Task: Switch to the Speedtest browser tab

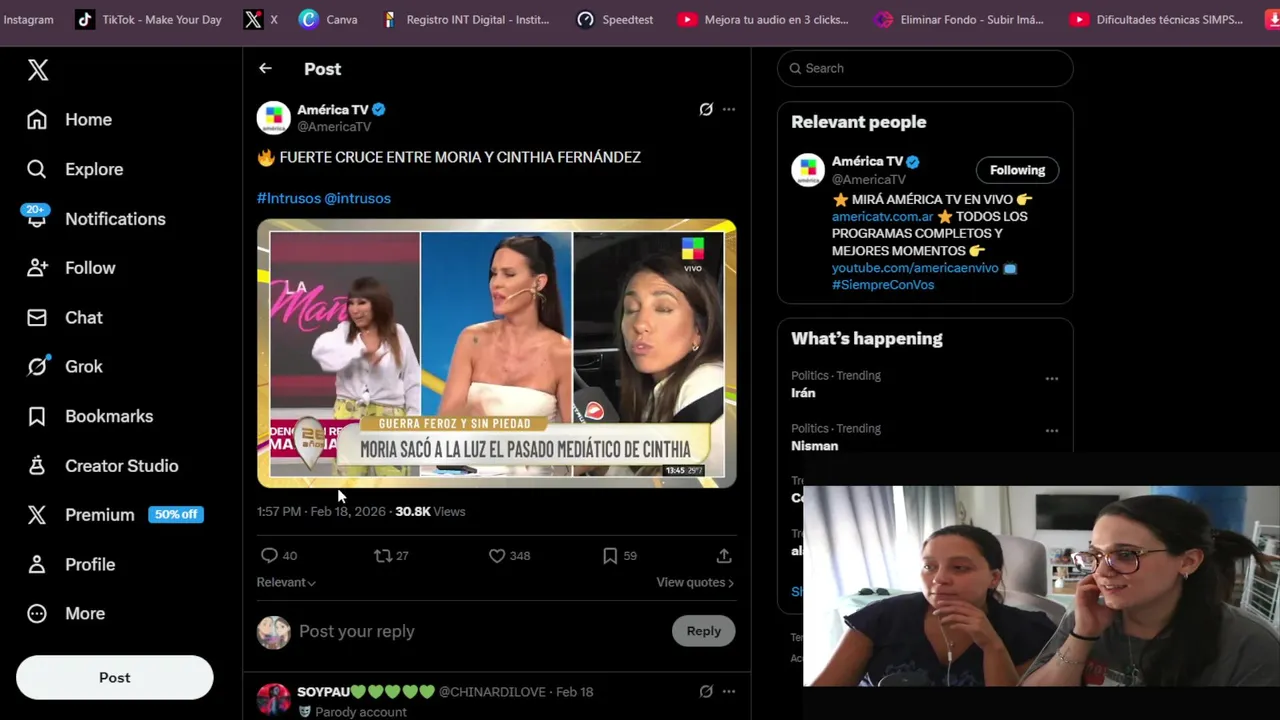Action: point(615,19)
